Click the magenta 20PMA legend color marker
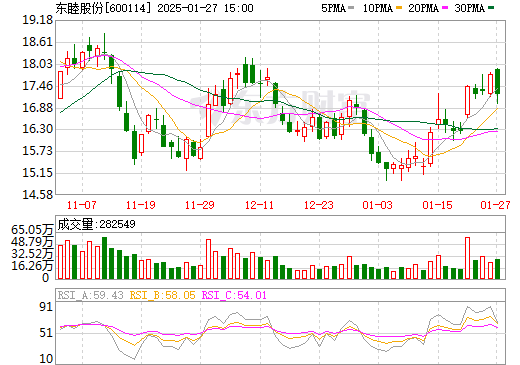520x365 pixels. click(x=445, y=8)
